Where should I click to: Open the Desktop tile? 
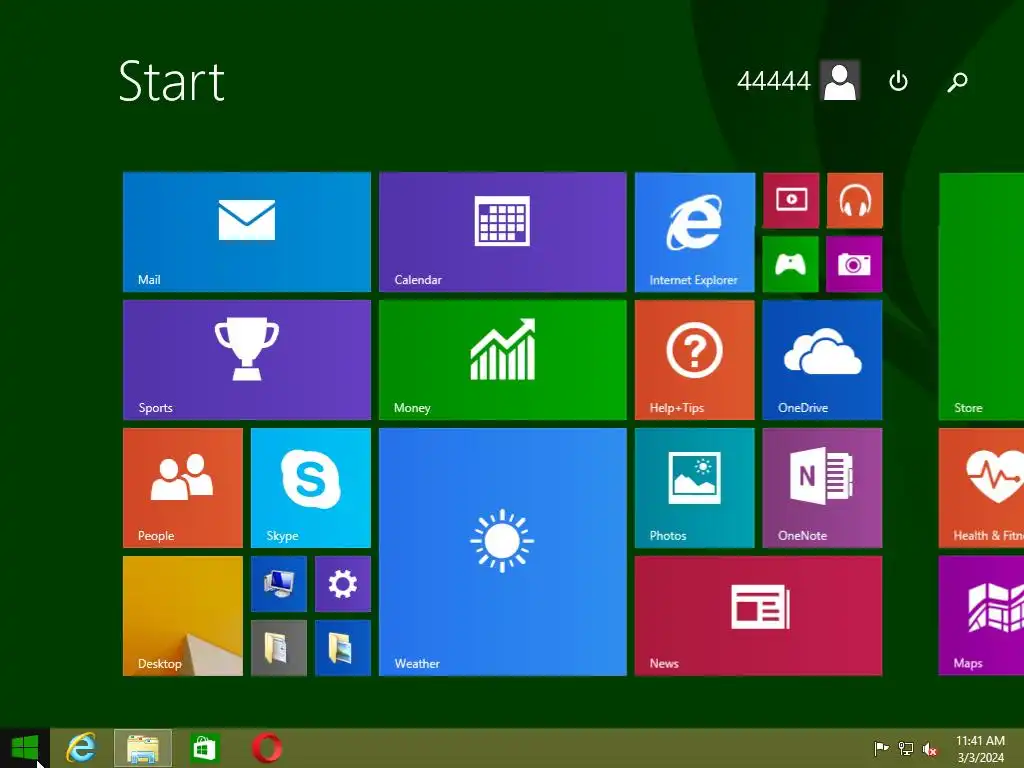pyautogui.click(x=183, y=616)
